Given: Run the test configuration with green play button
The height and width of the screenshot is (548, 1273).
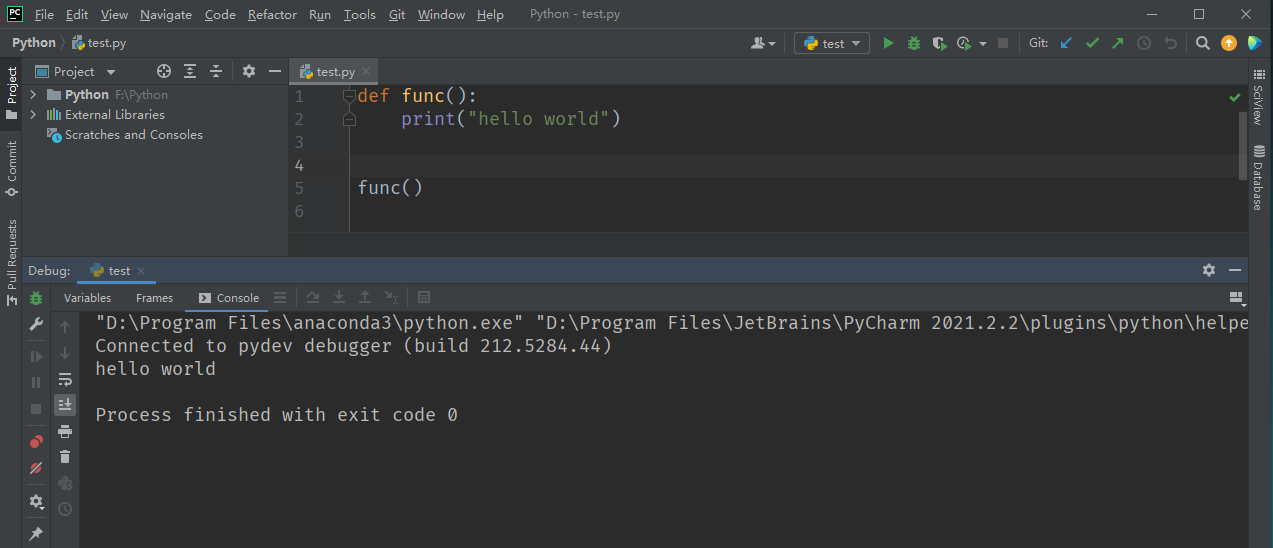Looking at the screenshot, I should (888, 43).
